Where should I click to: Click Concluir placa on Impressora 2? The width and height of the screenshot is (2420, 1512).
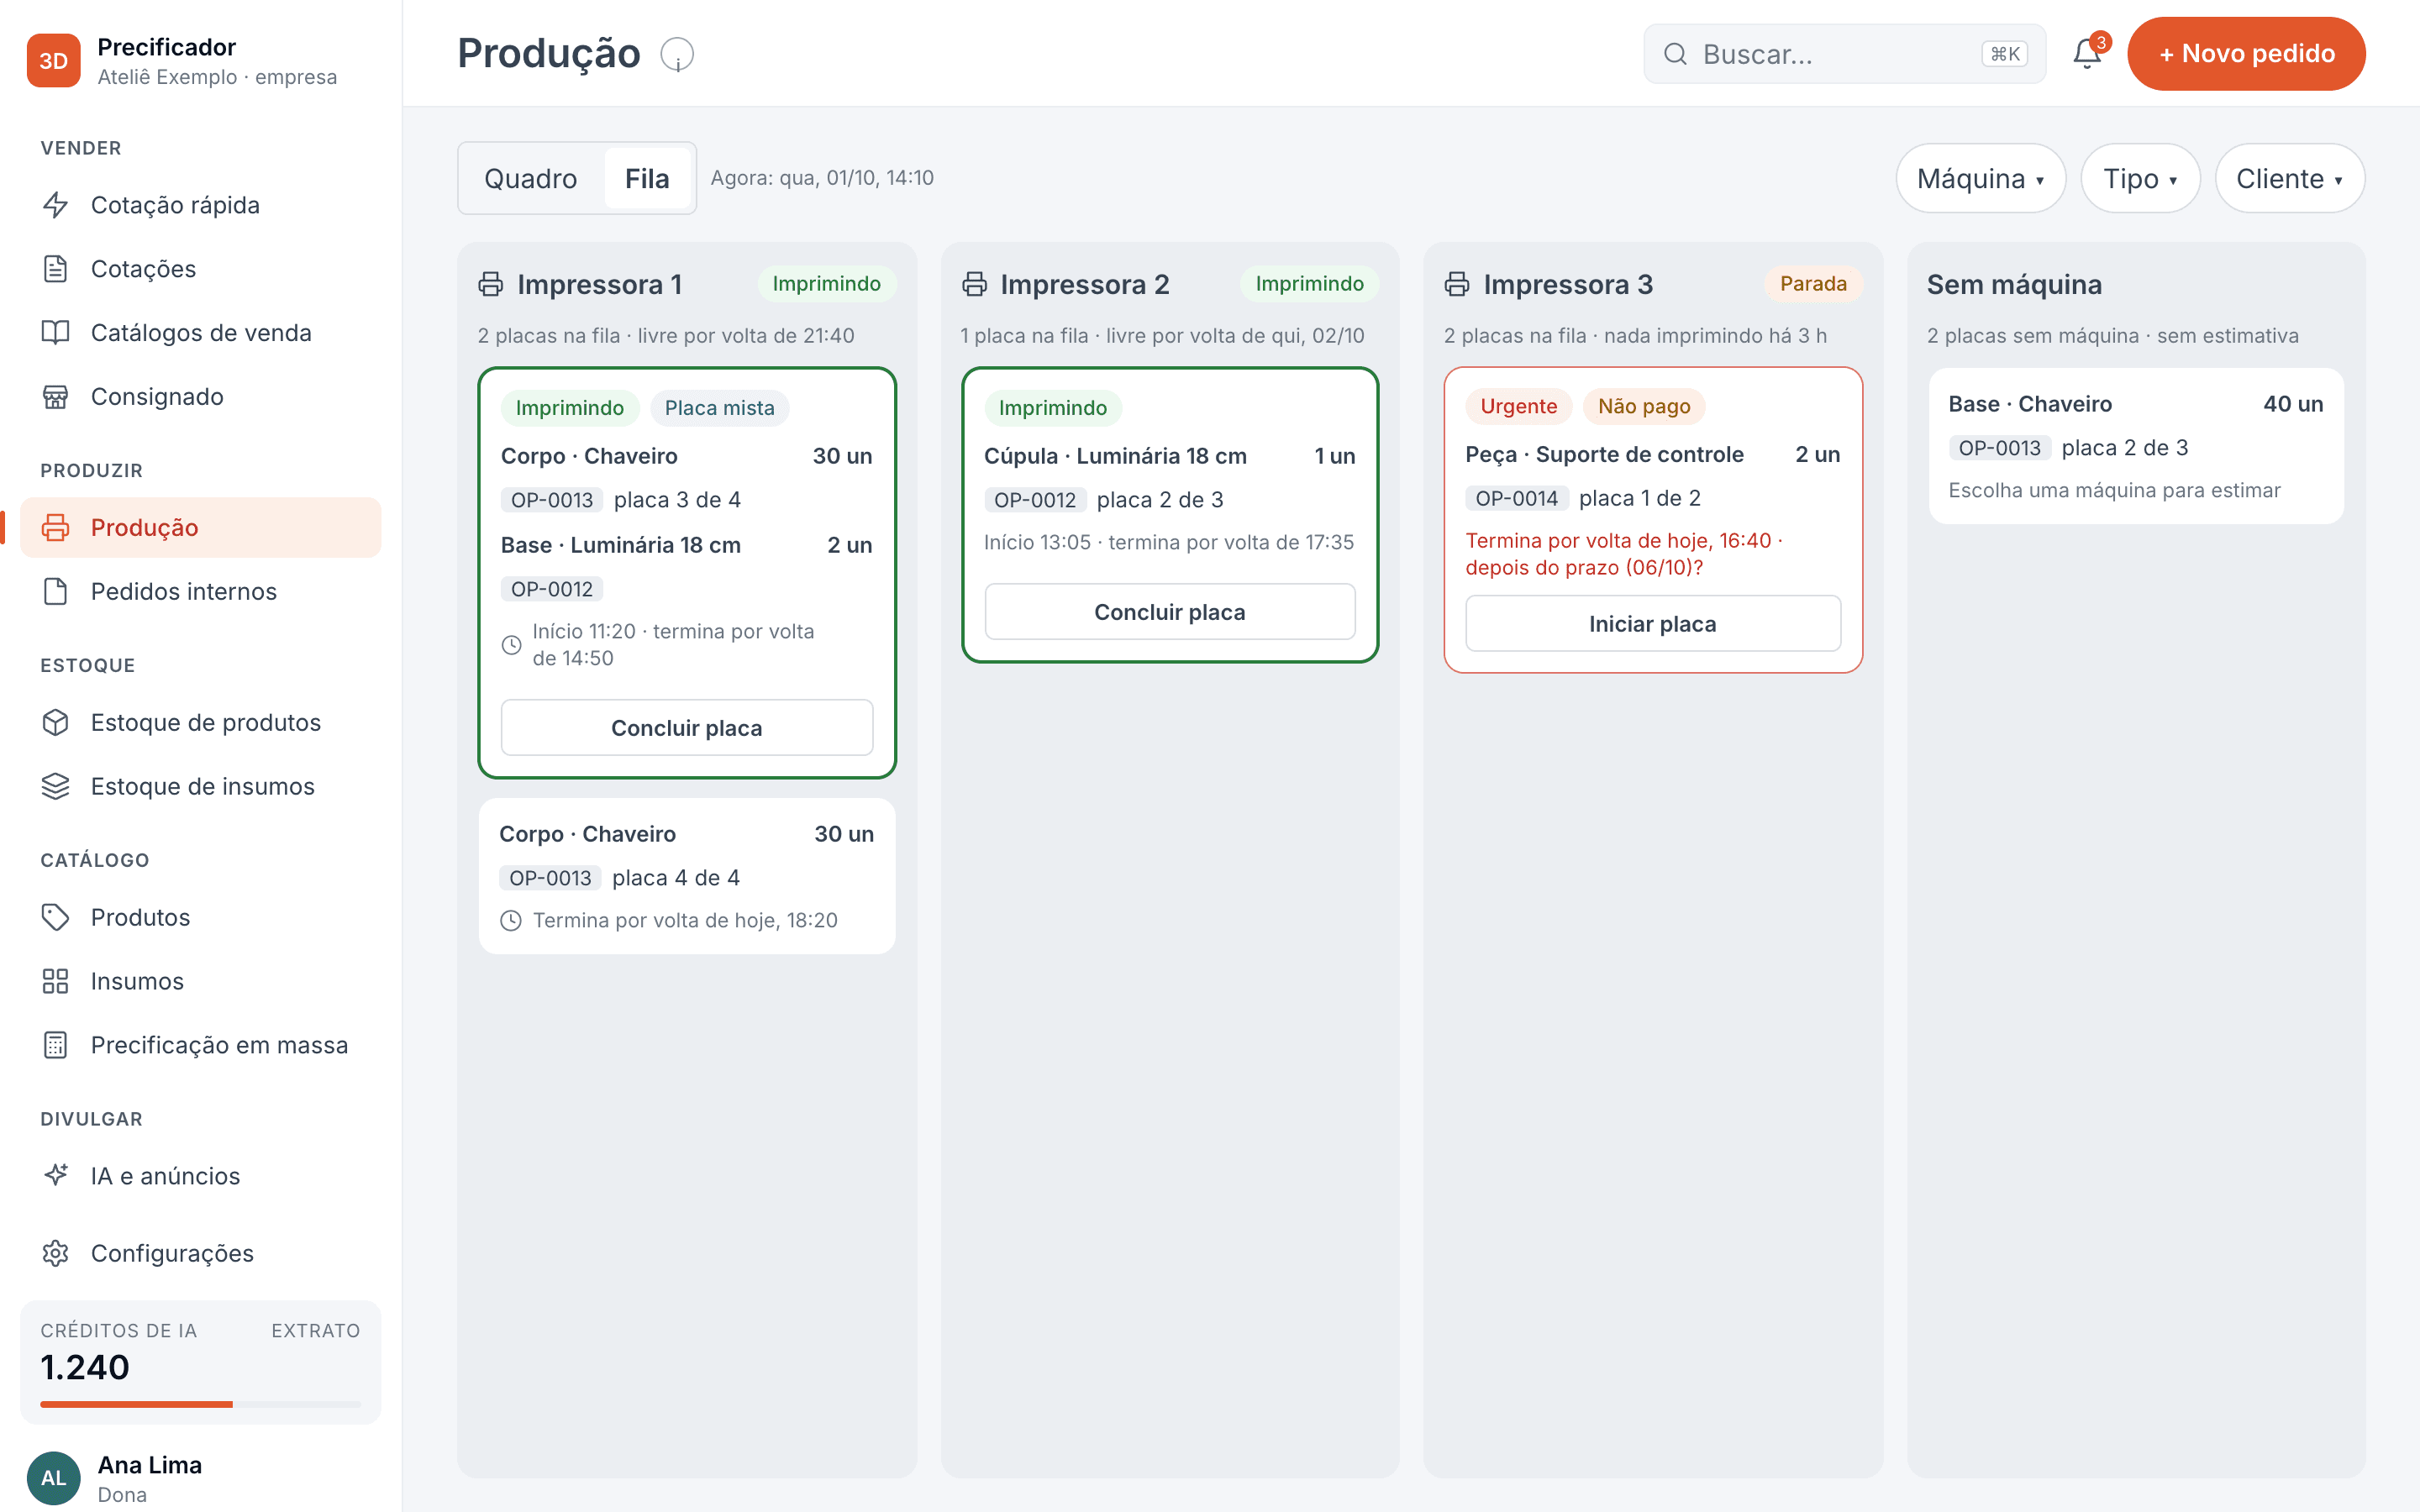coord(1170,612)
